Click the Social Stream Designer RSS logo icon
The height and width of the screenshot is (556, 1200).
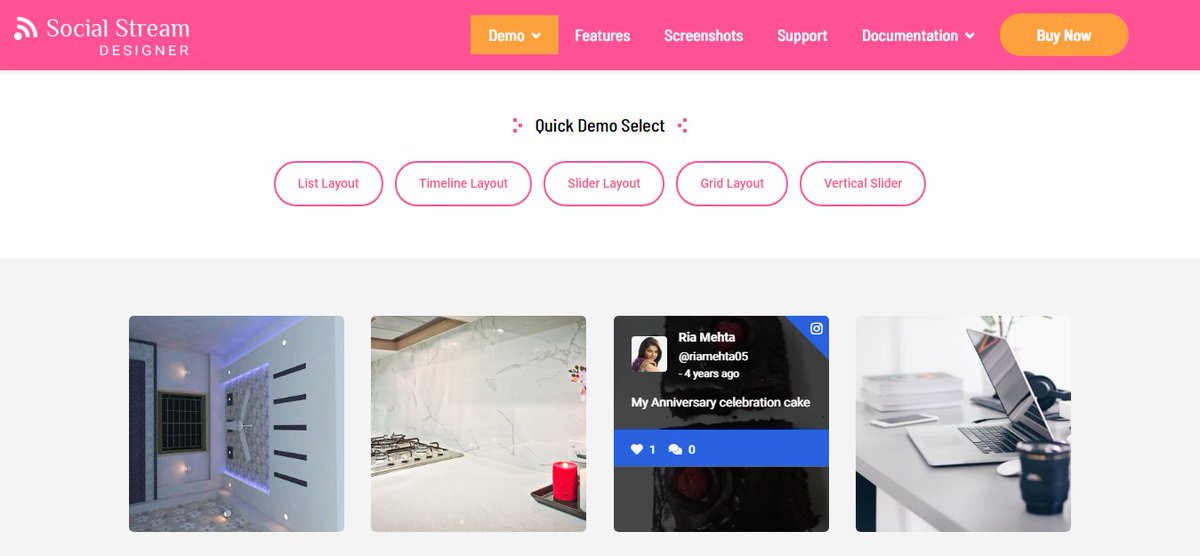pos(26,29)
